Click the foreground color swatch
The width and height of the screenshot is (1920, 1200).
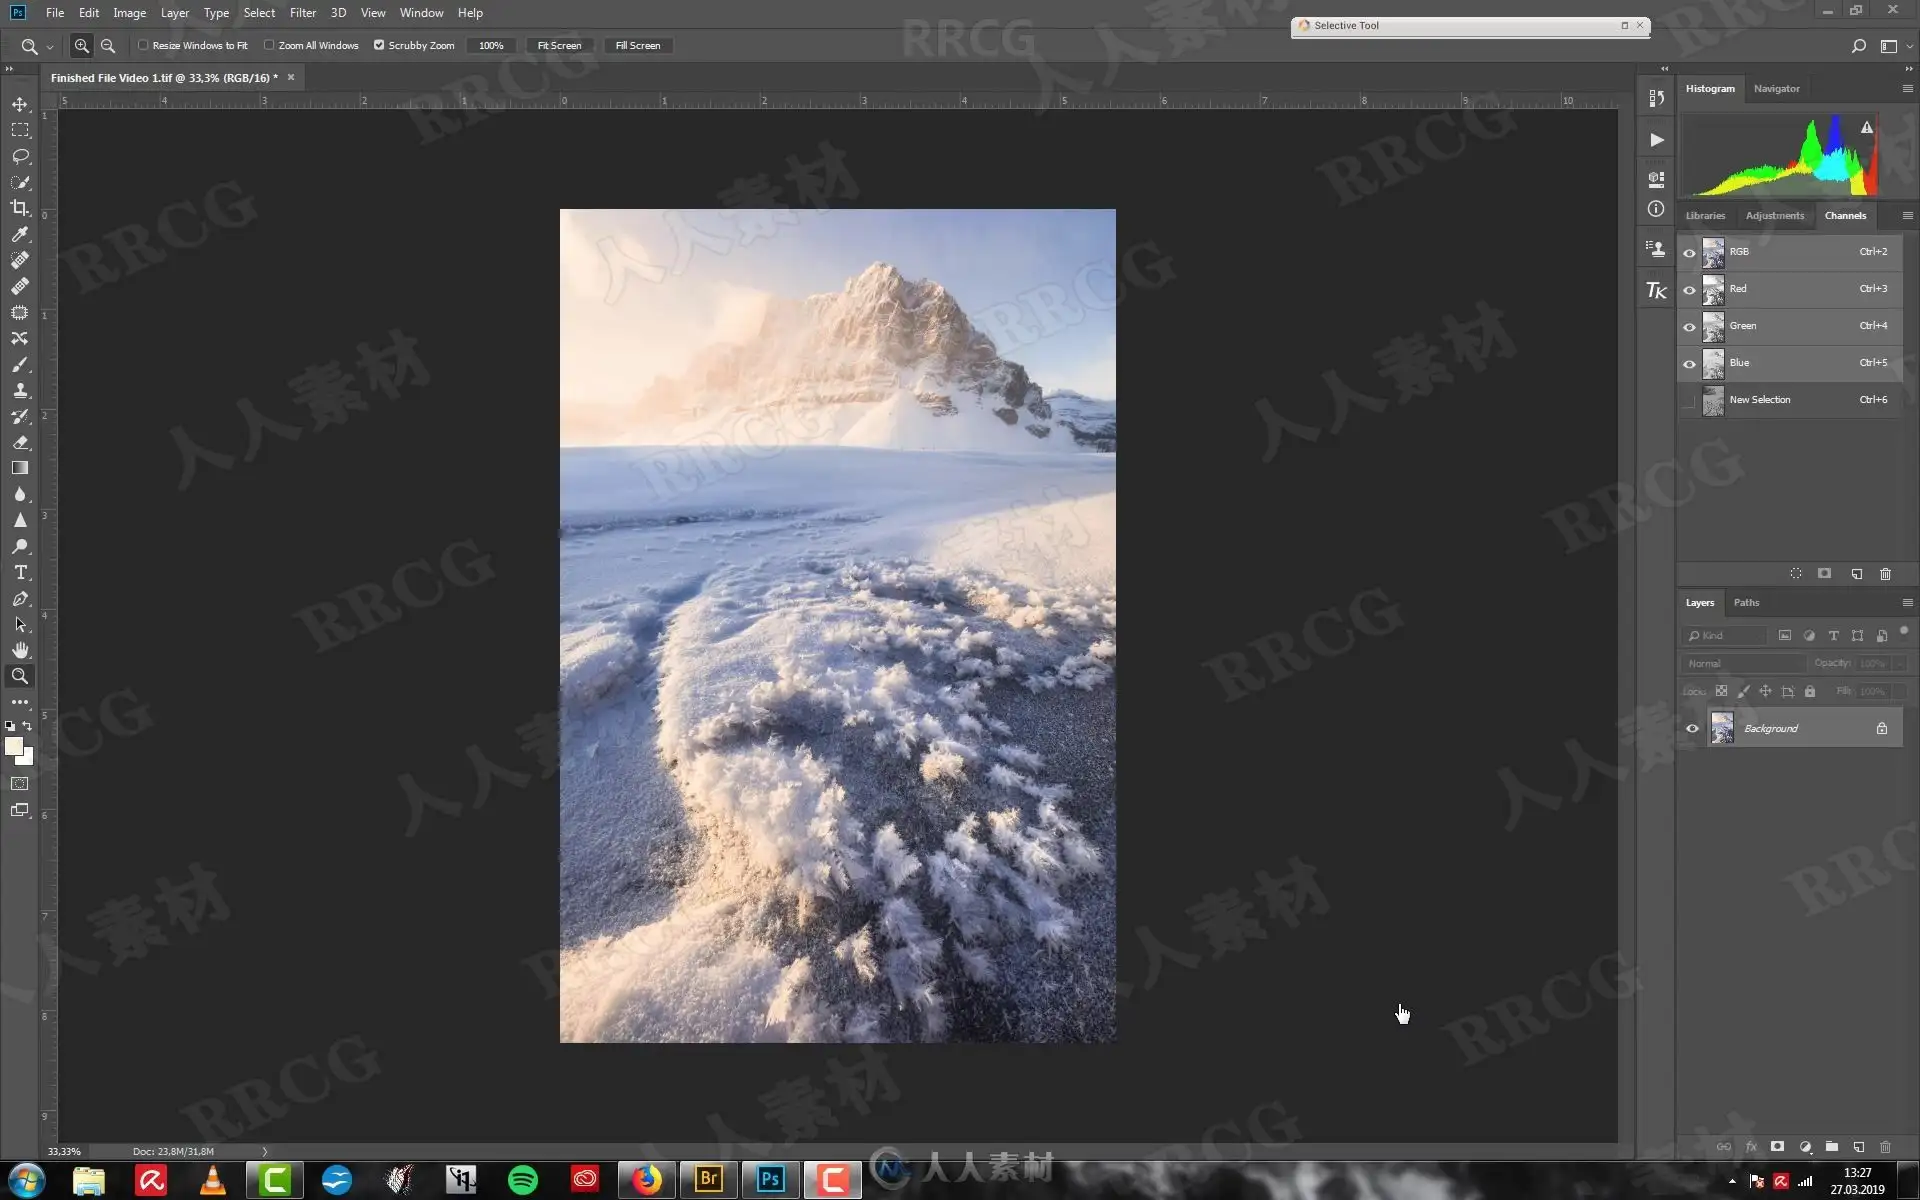click(x=13, y=746)
